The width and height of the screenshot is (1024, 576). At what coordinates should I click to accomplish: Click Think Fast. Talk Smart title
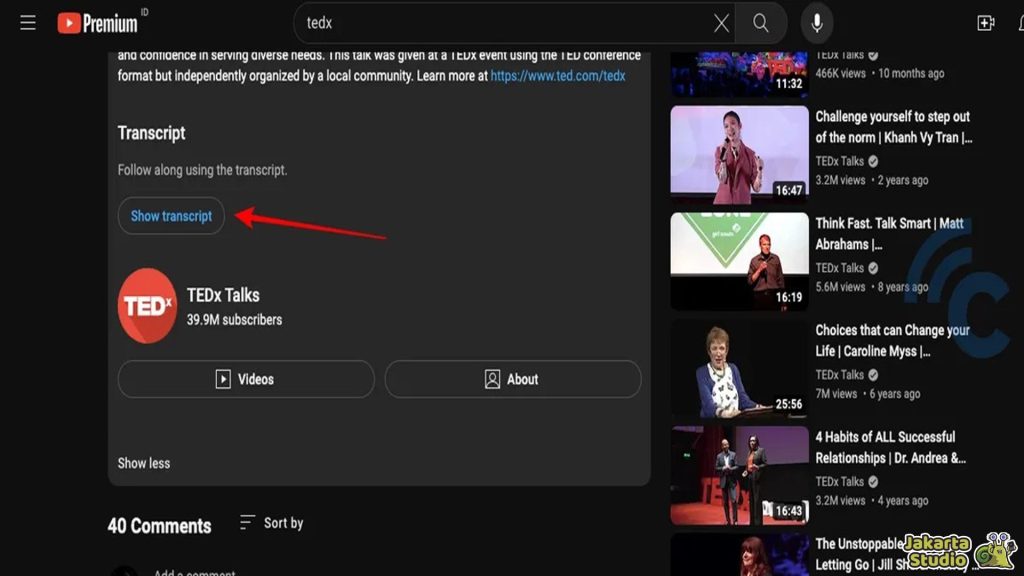pyautogui.click(x=889, y=234)
